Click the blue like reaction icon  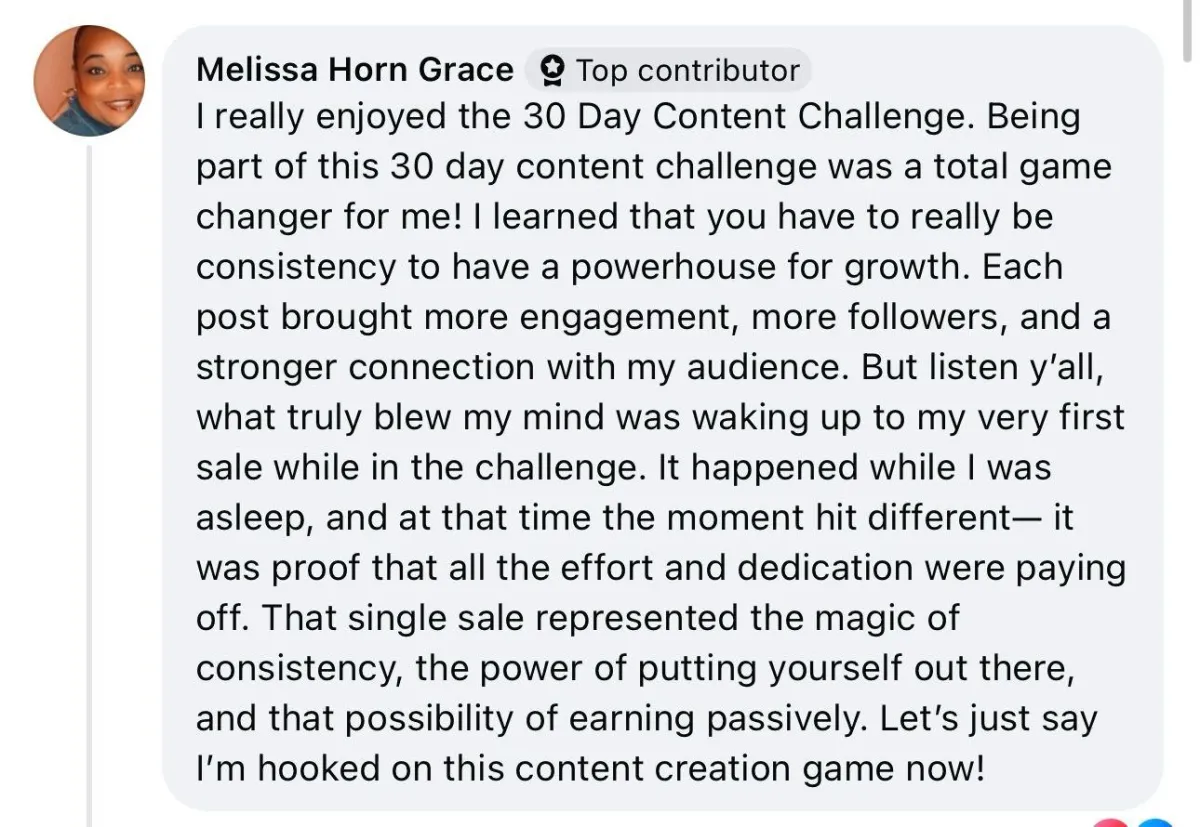pyautogui.click(x=1155, y=822)
